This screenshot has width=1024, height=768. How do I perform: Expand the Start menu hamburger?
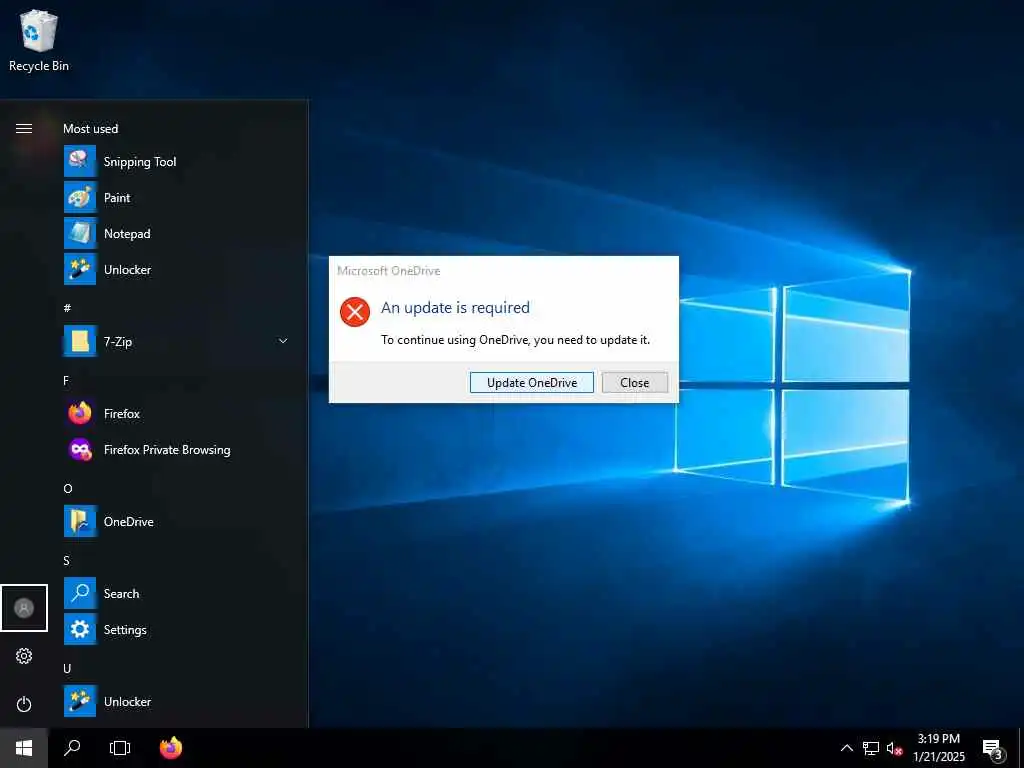coord(24,128)
